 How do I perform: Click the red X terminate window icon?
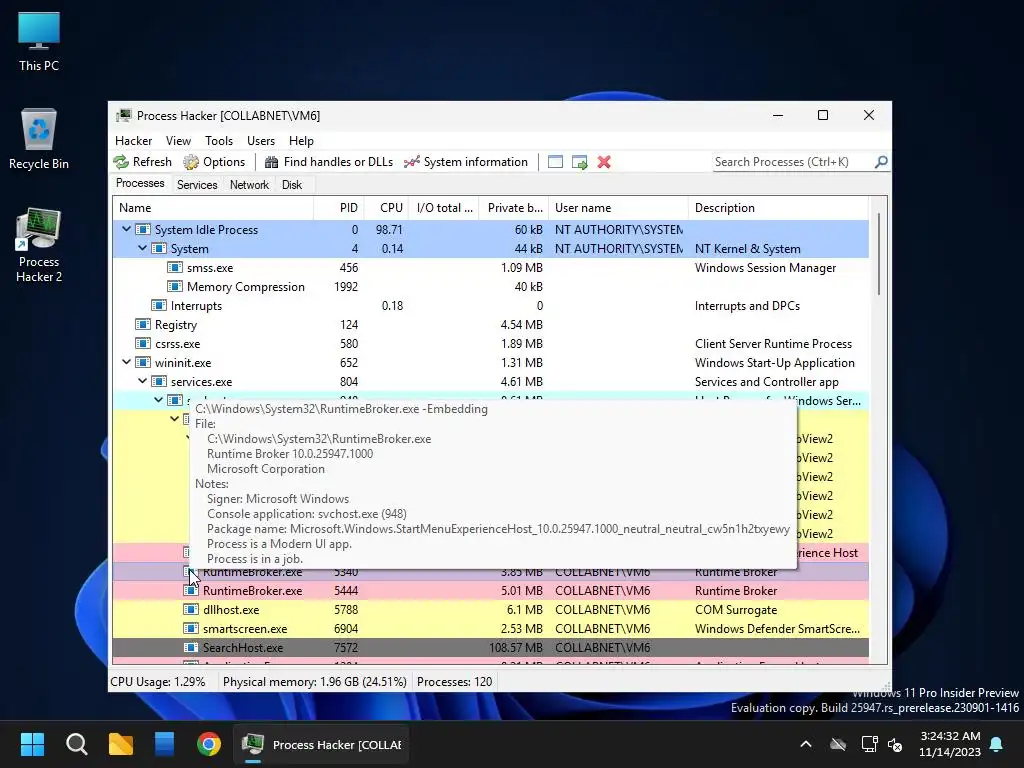pos(604,162)
